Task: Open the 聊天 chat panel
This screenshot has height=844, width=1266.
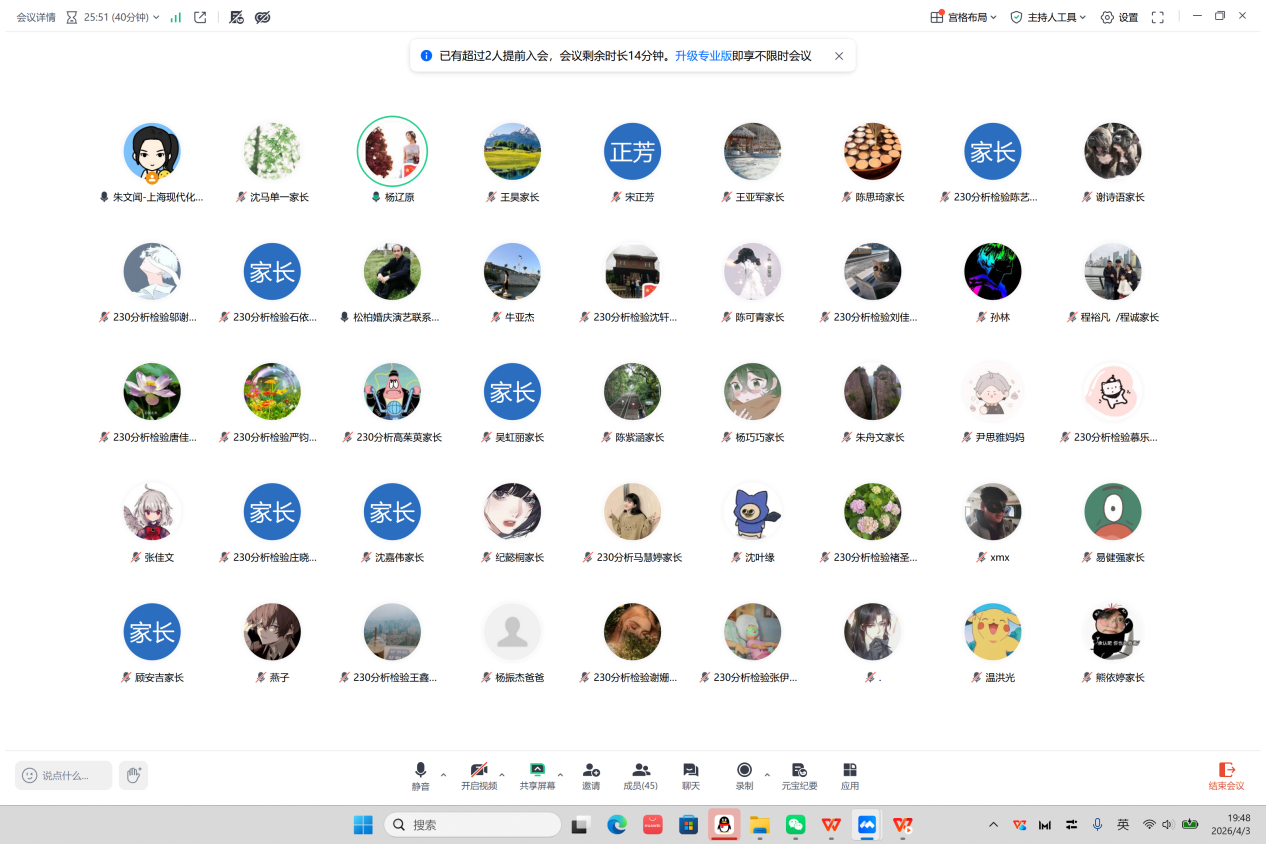Action: (x=690, y=775)
